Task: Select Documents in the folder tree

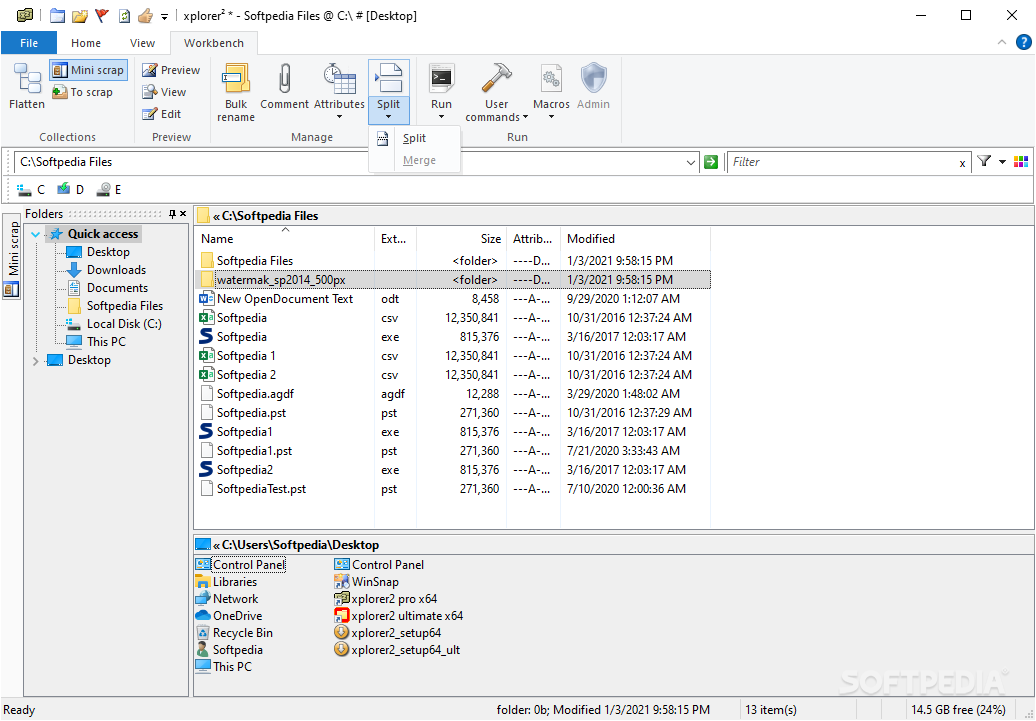Action: (108, 287)
